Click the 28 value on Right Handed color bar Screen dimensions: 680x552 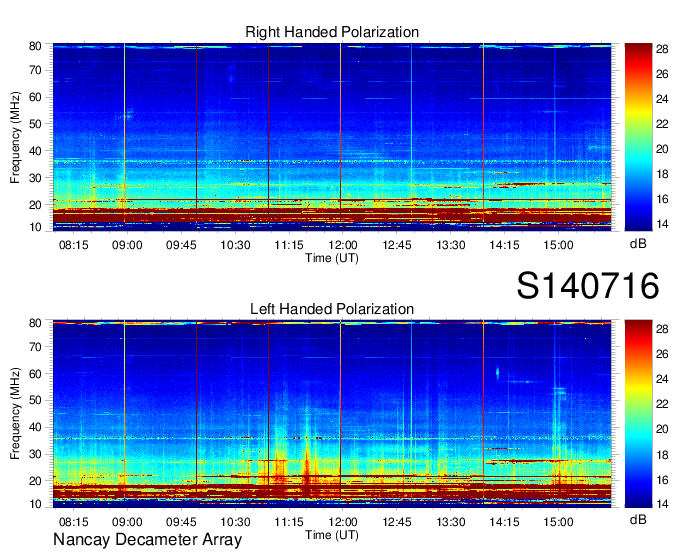pos(662,49)
